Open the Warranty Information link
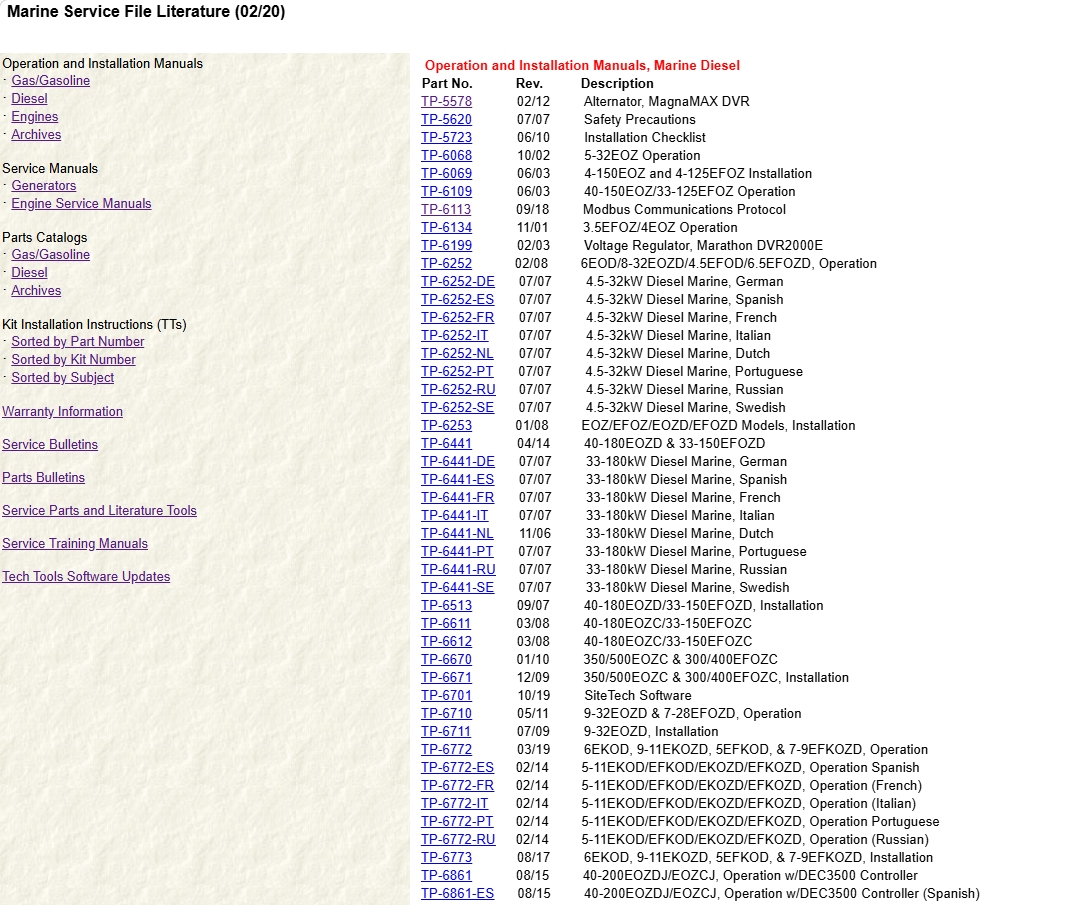 coord(62,412)
